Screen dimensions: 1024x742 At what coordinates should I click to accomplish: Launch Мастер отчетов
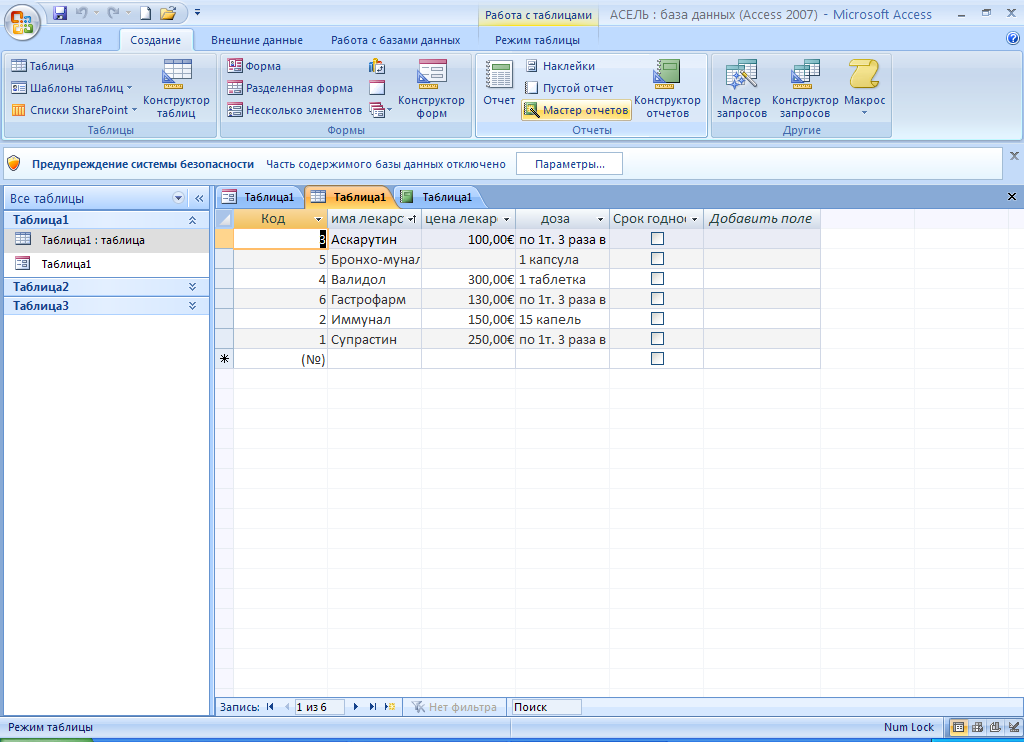coord(577,110)
